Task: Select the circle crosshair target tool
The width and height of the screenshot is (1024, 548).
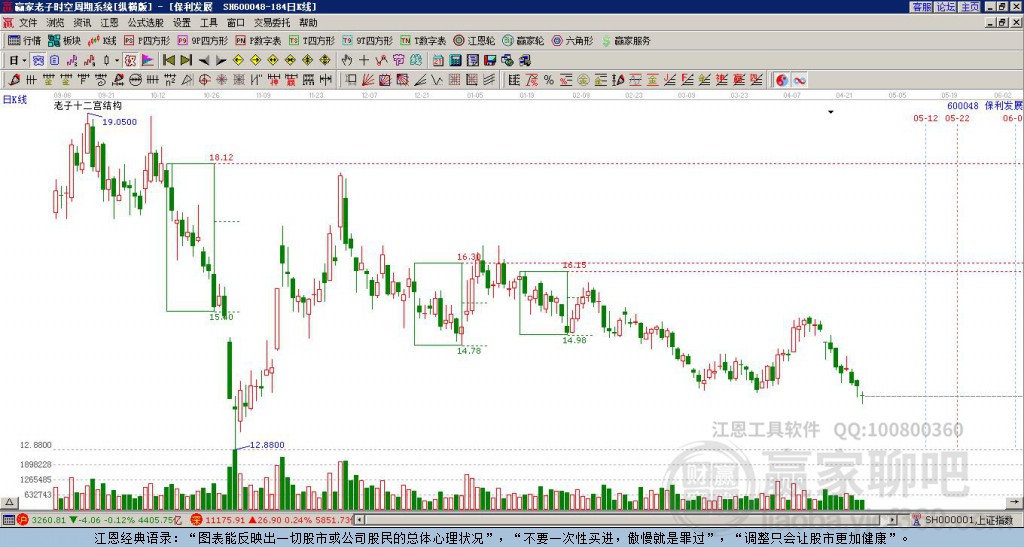Action: (x=204, y=80)
